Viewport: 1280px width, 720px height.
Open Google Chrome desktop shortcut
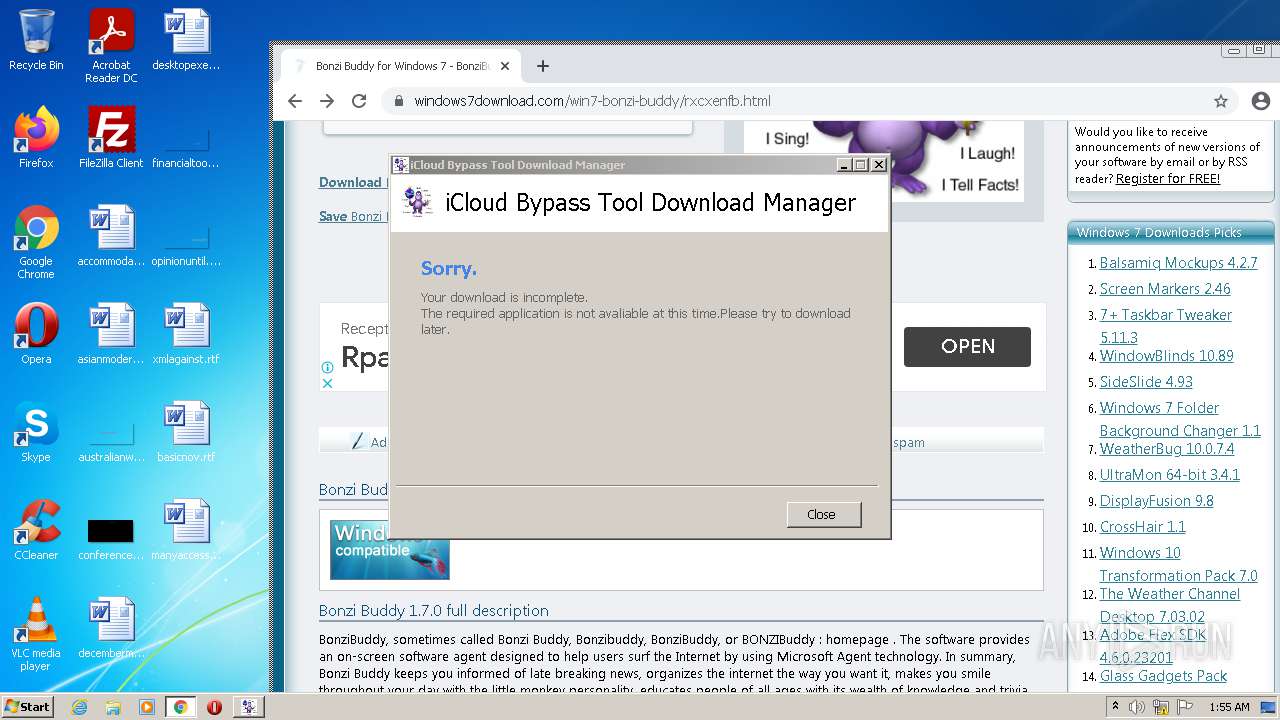pos(36,242)
